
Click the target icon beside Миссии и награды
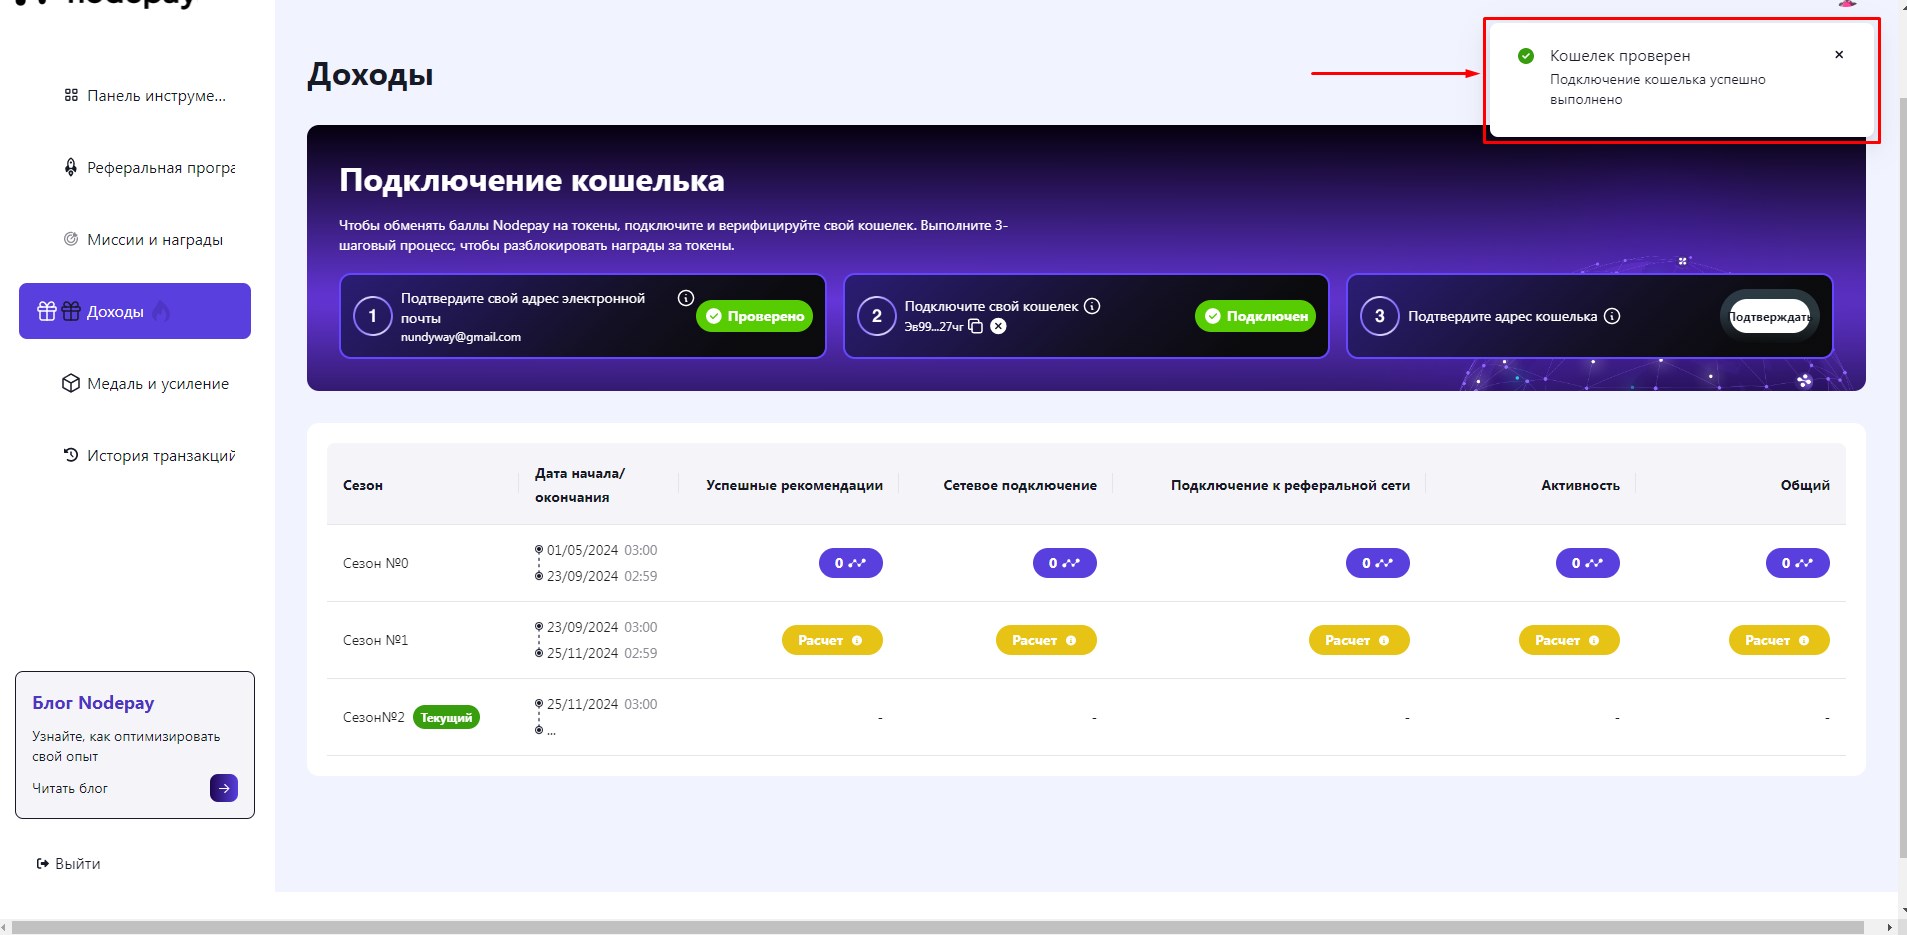[x=71, y=240]
